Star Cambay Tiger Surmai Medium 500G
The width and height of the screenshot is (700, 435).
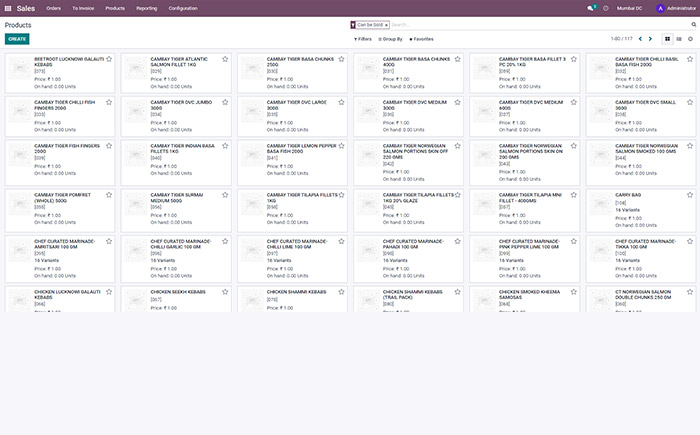(x=225, y=195)
